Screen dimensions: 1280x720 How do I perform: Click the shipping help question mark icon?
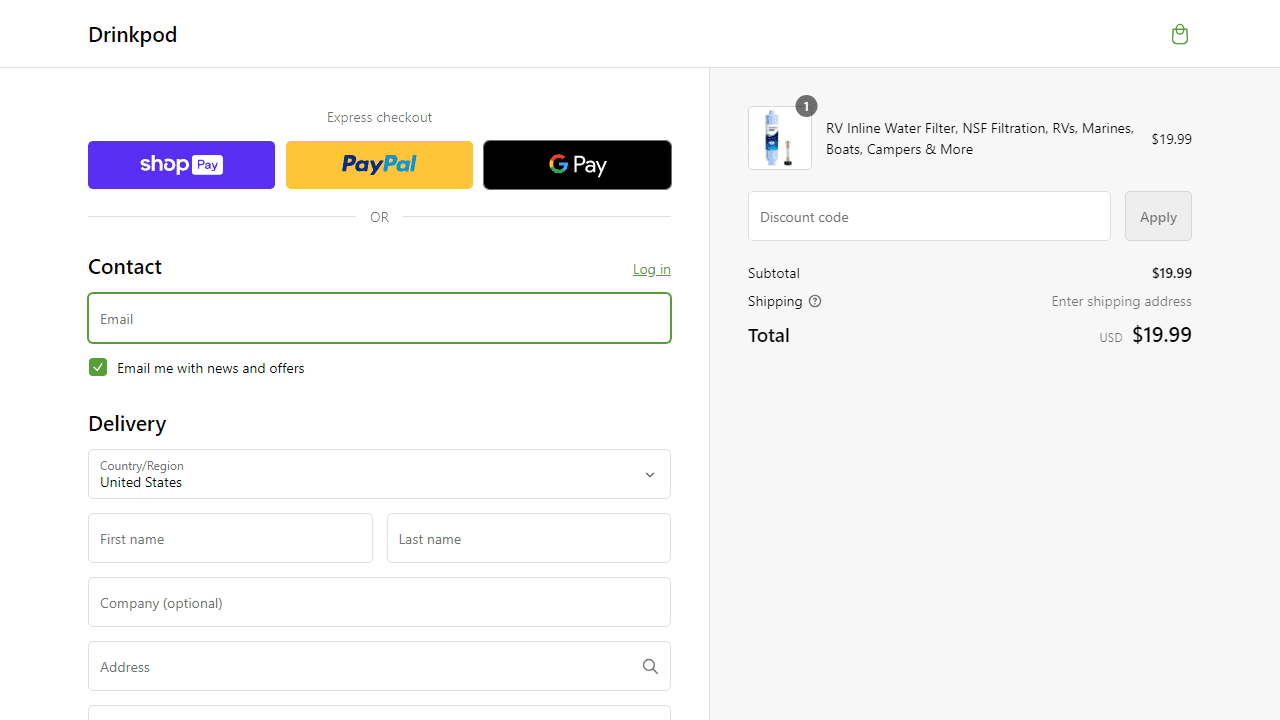[815, 301]
